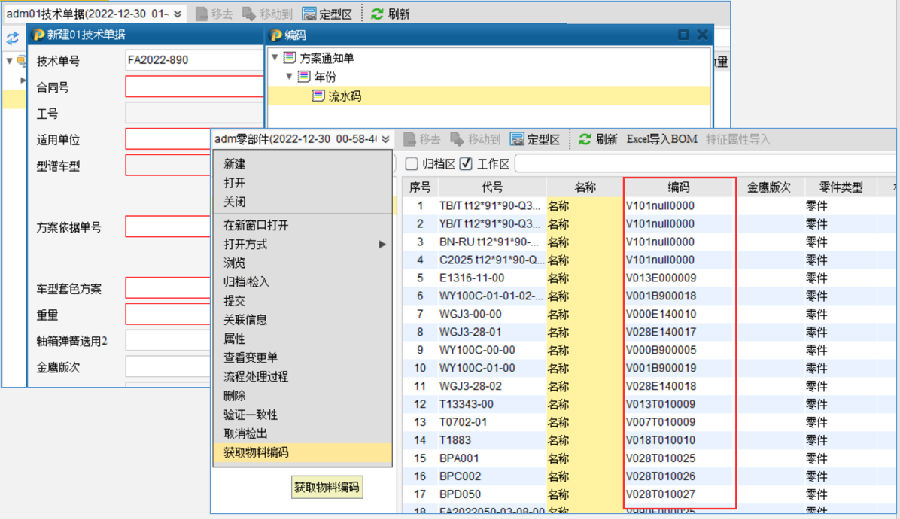This screenshot has width=900, height=519.
Task: Click the 合同号 input field
Action: tap(193, 87)
